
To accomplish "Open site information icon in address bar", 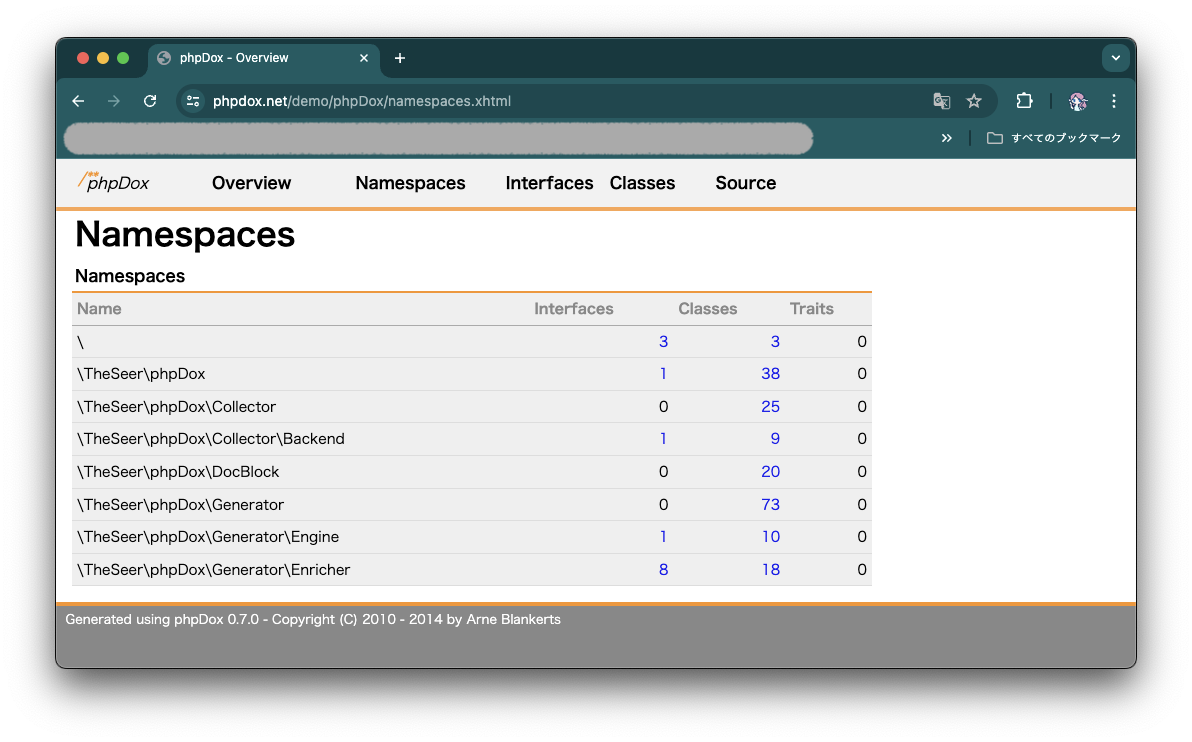I will pyautogui.click(x=193, y=101).
